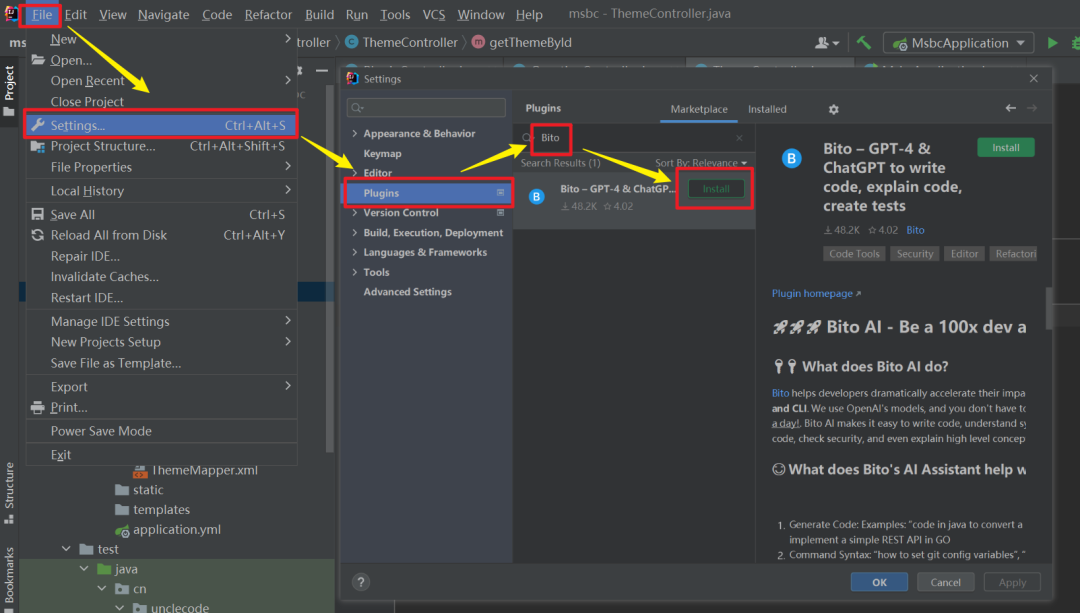The image size is (1080, 613).
Task: Click the large Bito logo in plugin details
Action: coord(791,159)
